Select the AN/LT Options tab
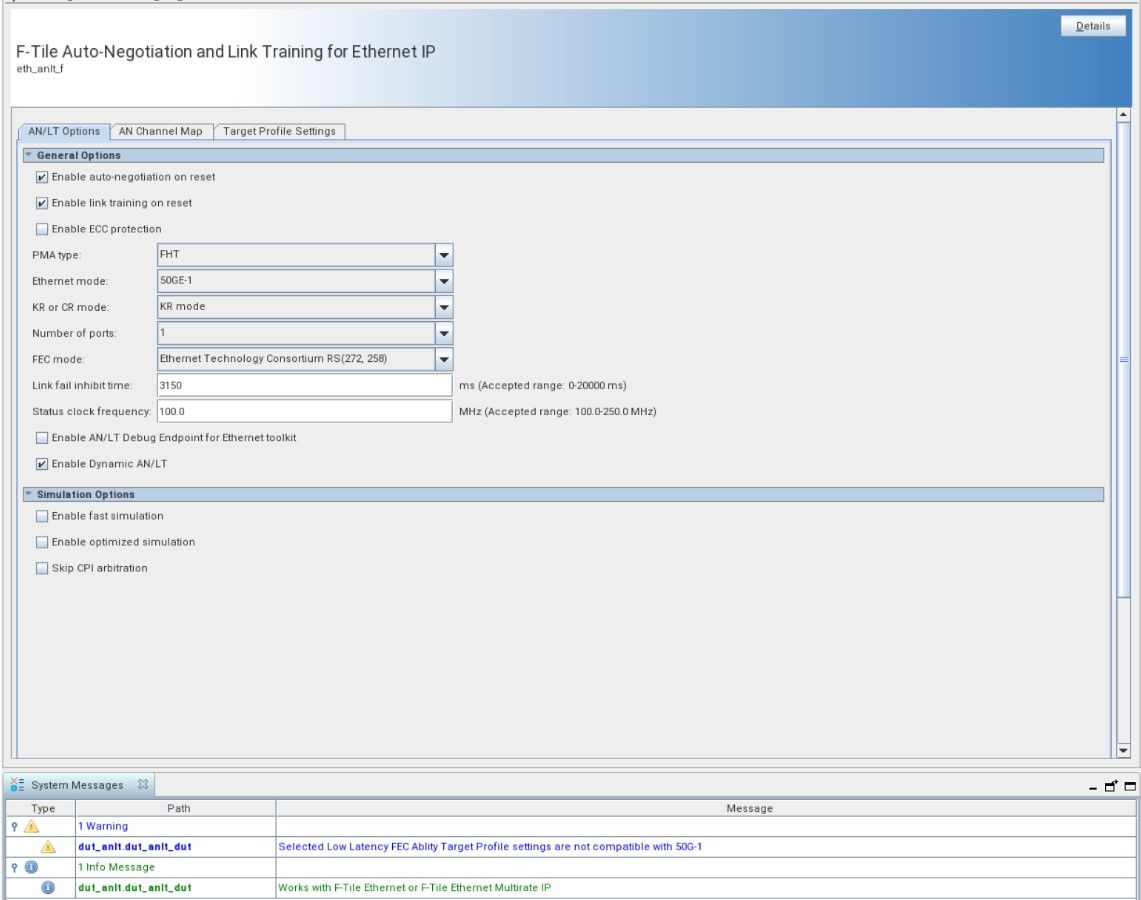The width and height of the screenshot is (1141, 900). pos(64,131)
